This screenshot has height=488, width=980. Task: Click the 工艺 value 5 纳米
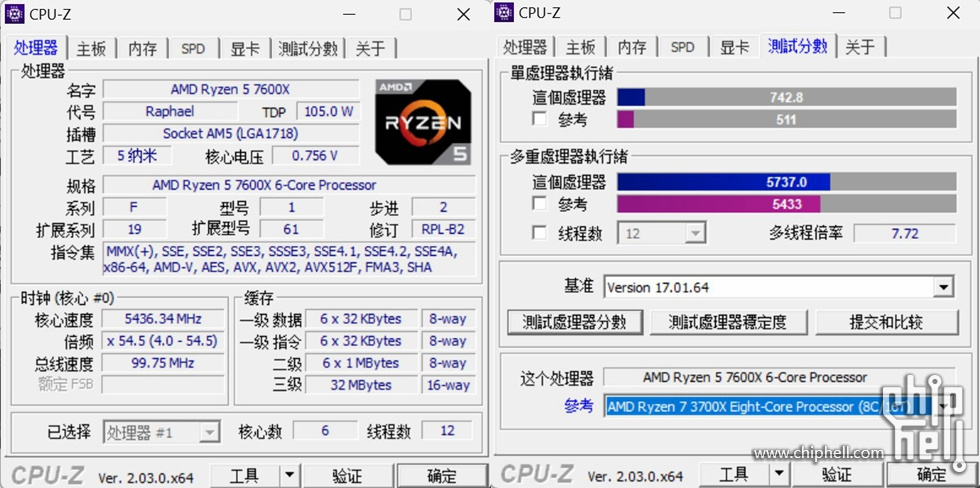[x=136, y=156]
